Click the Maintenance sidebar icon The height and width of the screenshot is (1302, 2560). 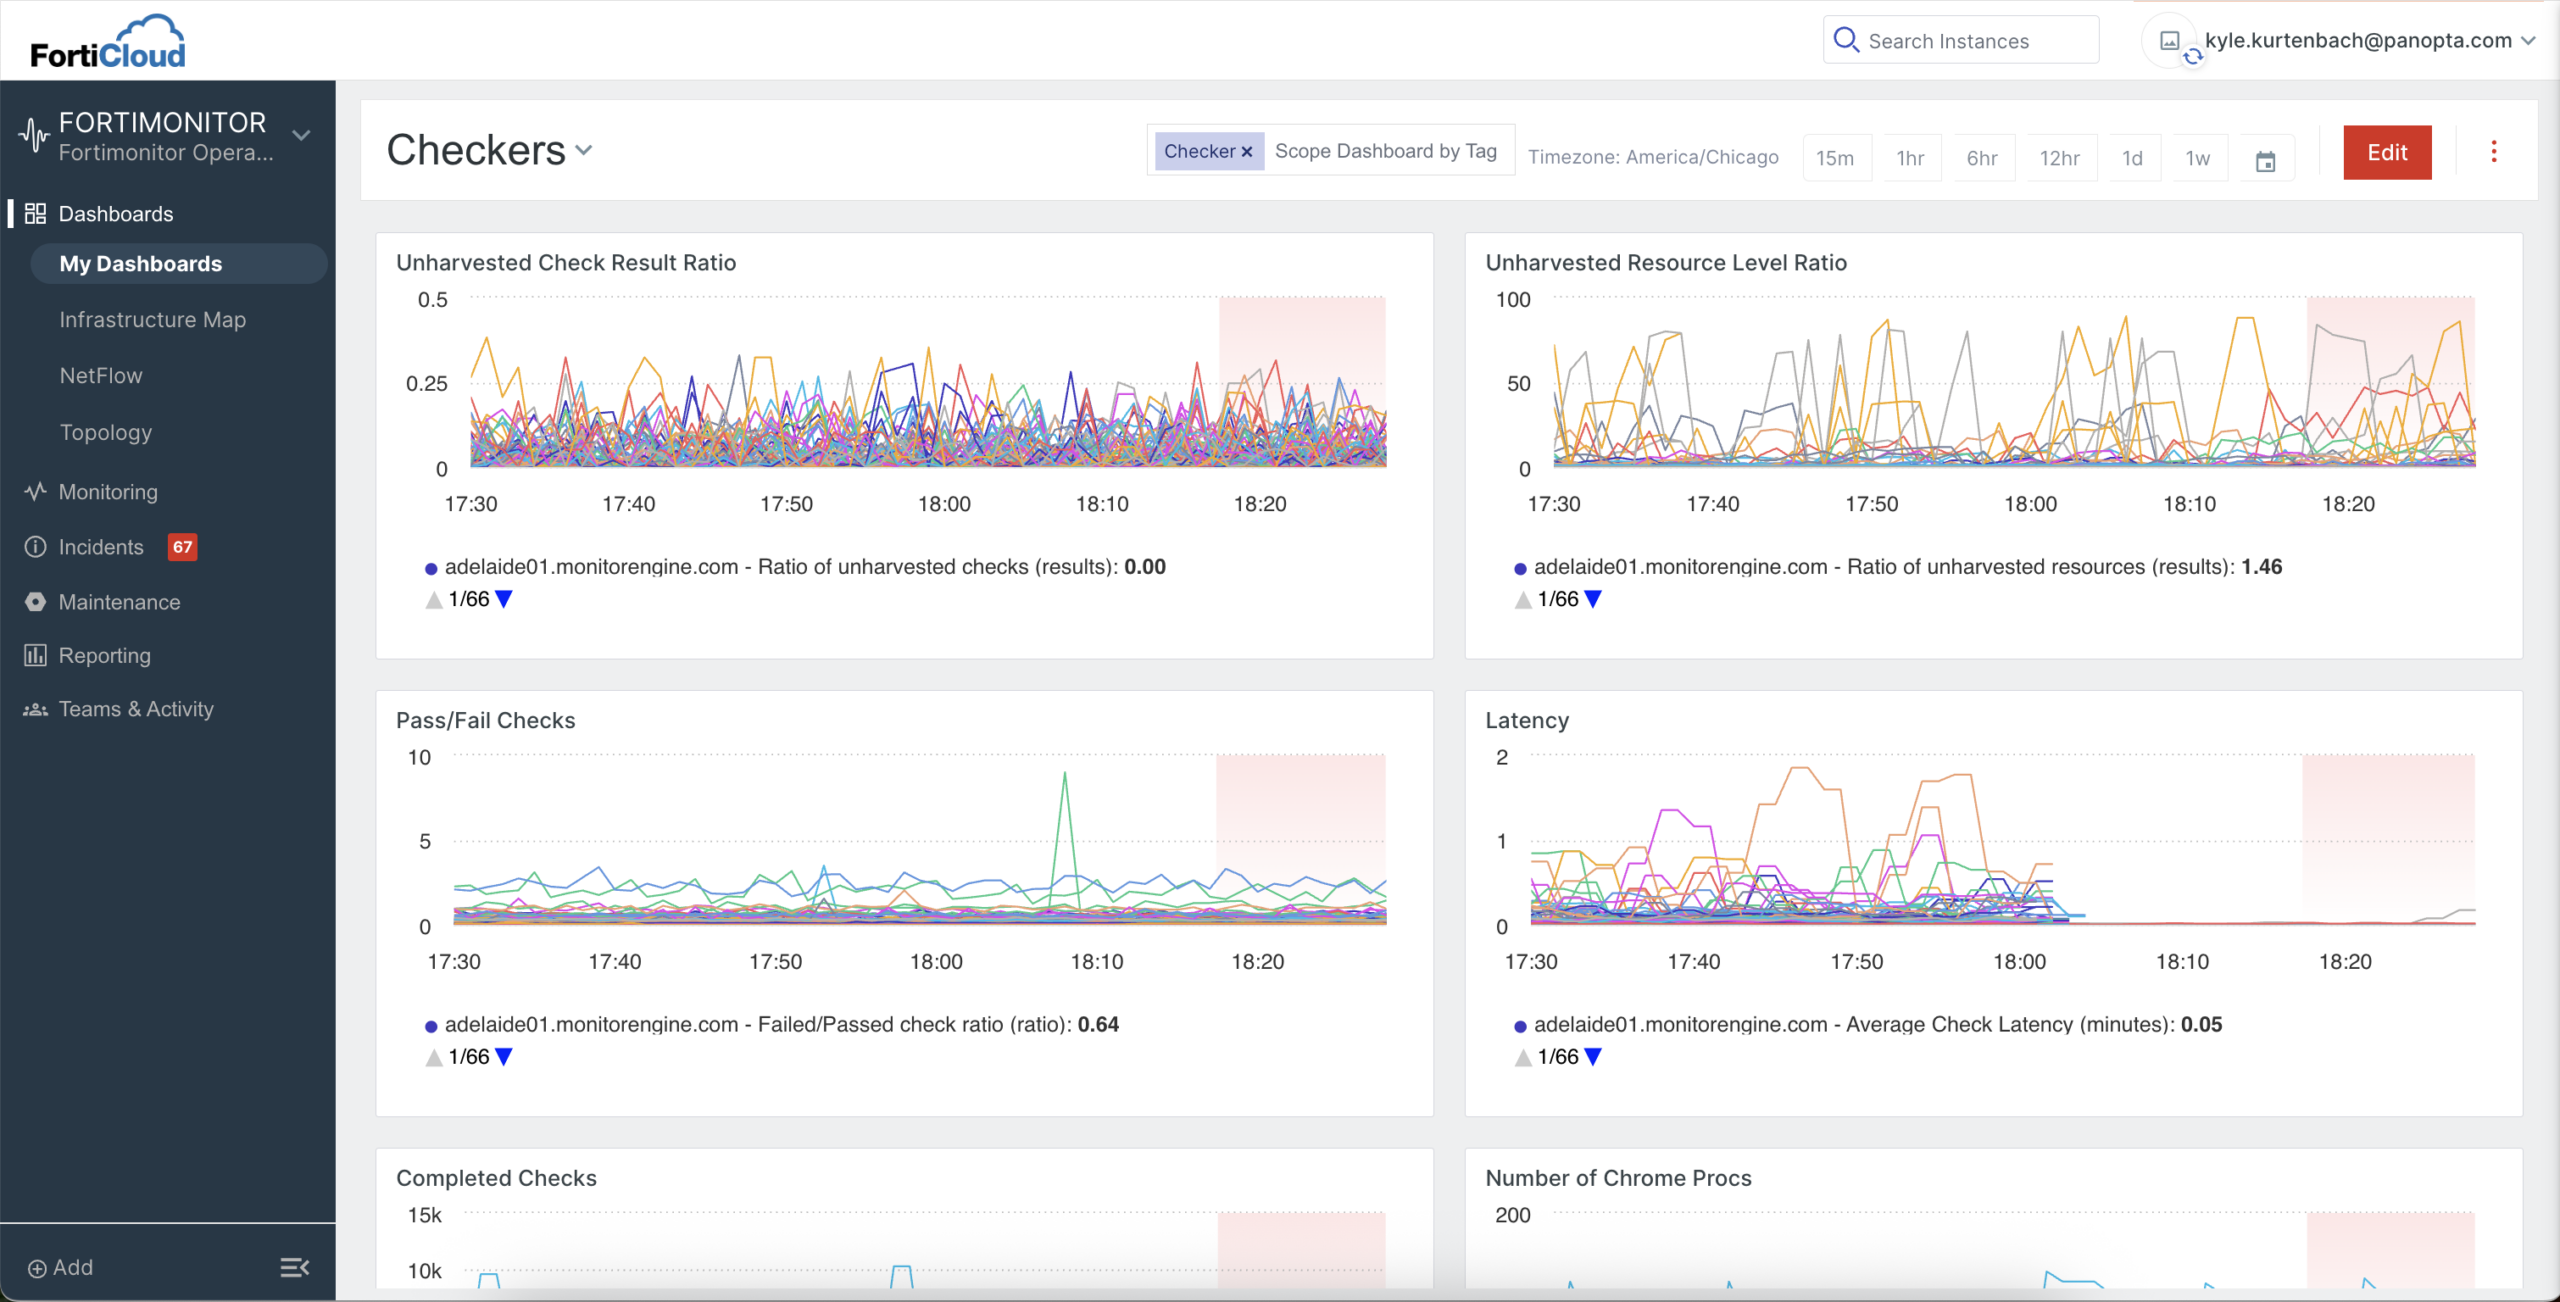click(x=35, y=602)
